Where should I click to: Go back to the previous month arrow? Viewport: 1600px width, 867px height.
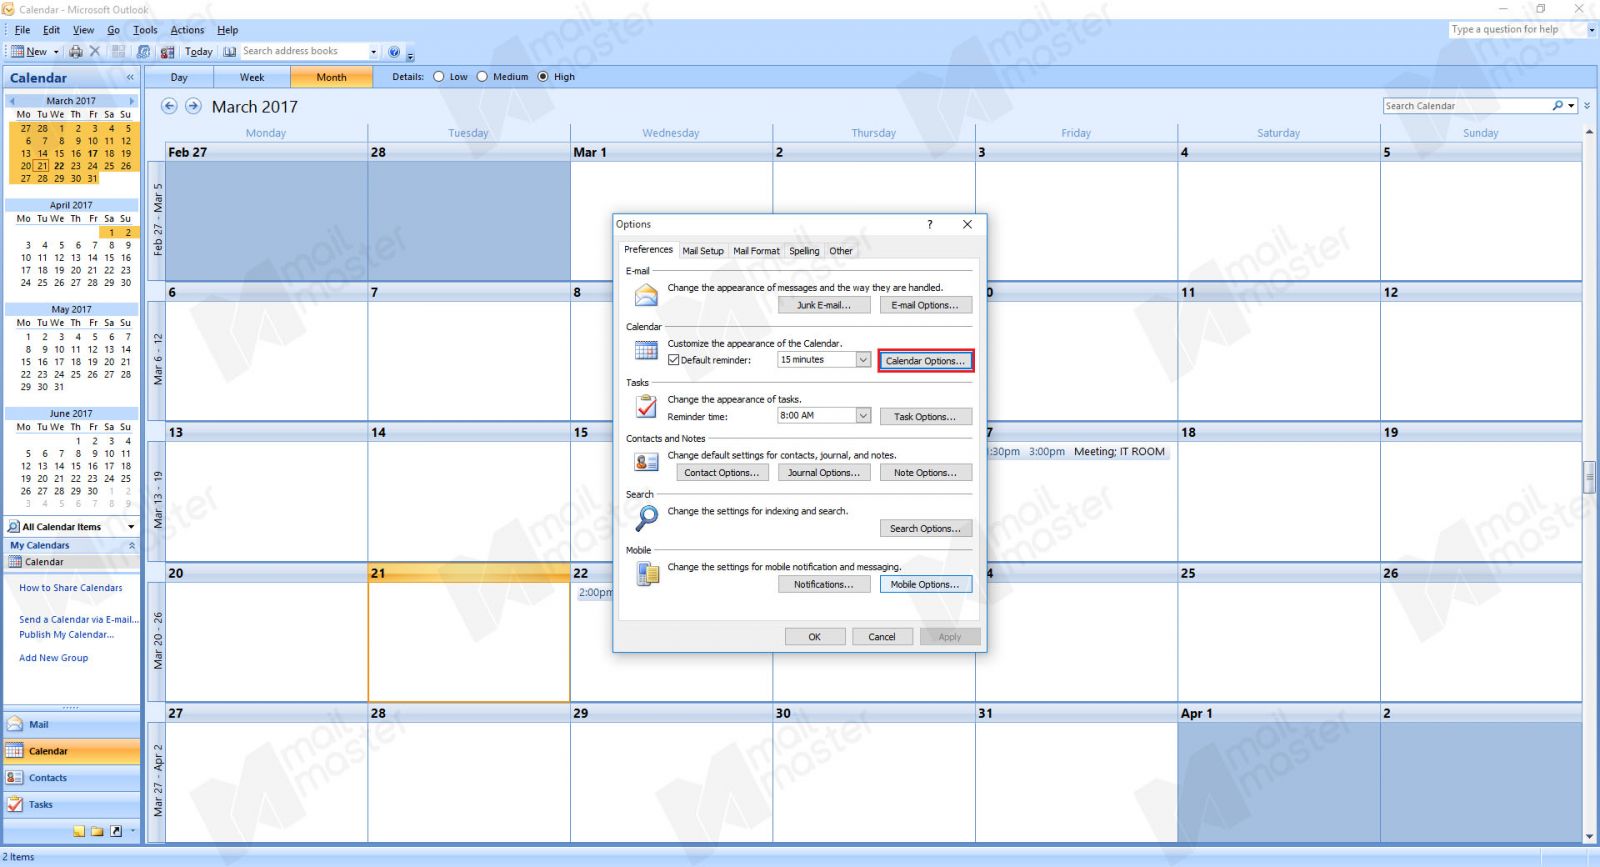click(169, 106)
